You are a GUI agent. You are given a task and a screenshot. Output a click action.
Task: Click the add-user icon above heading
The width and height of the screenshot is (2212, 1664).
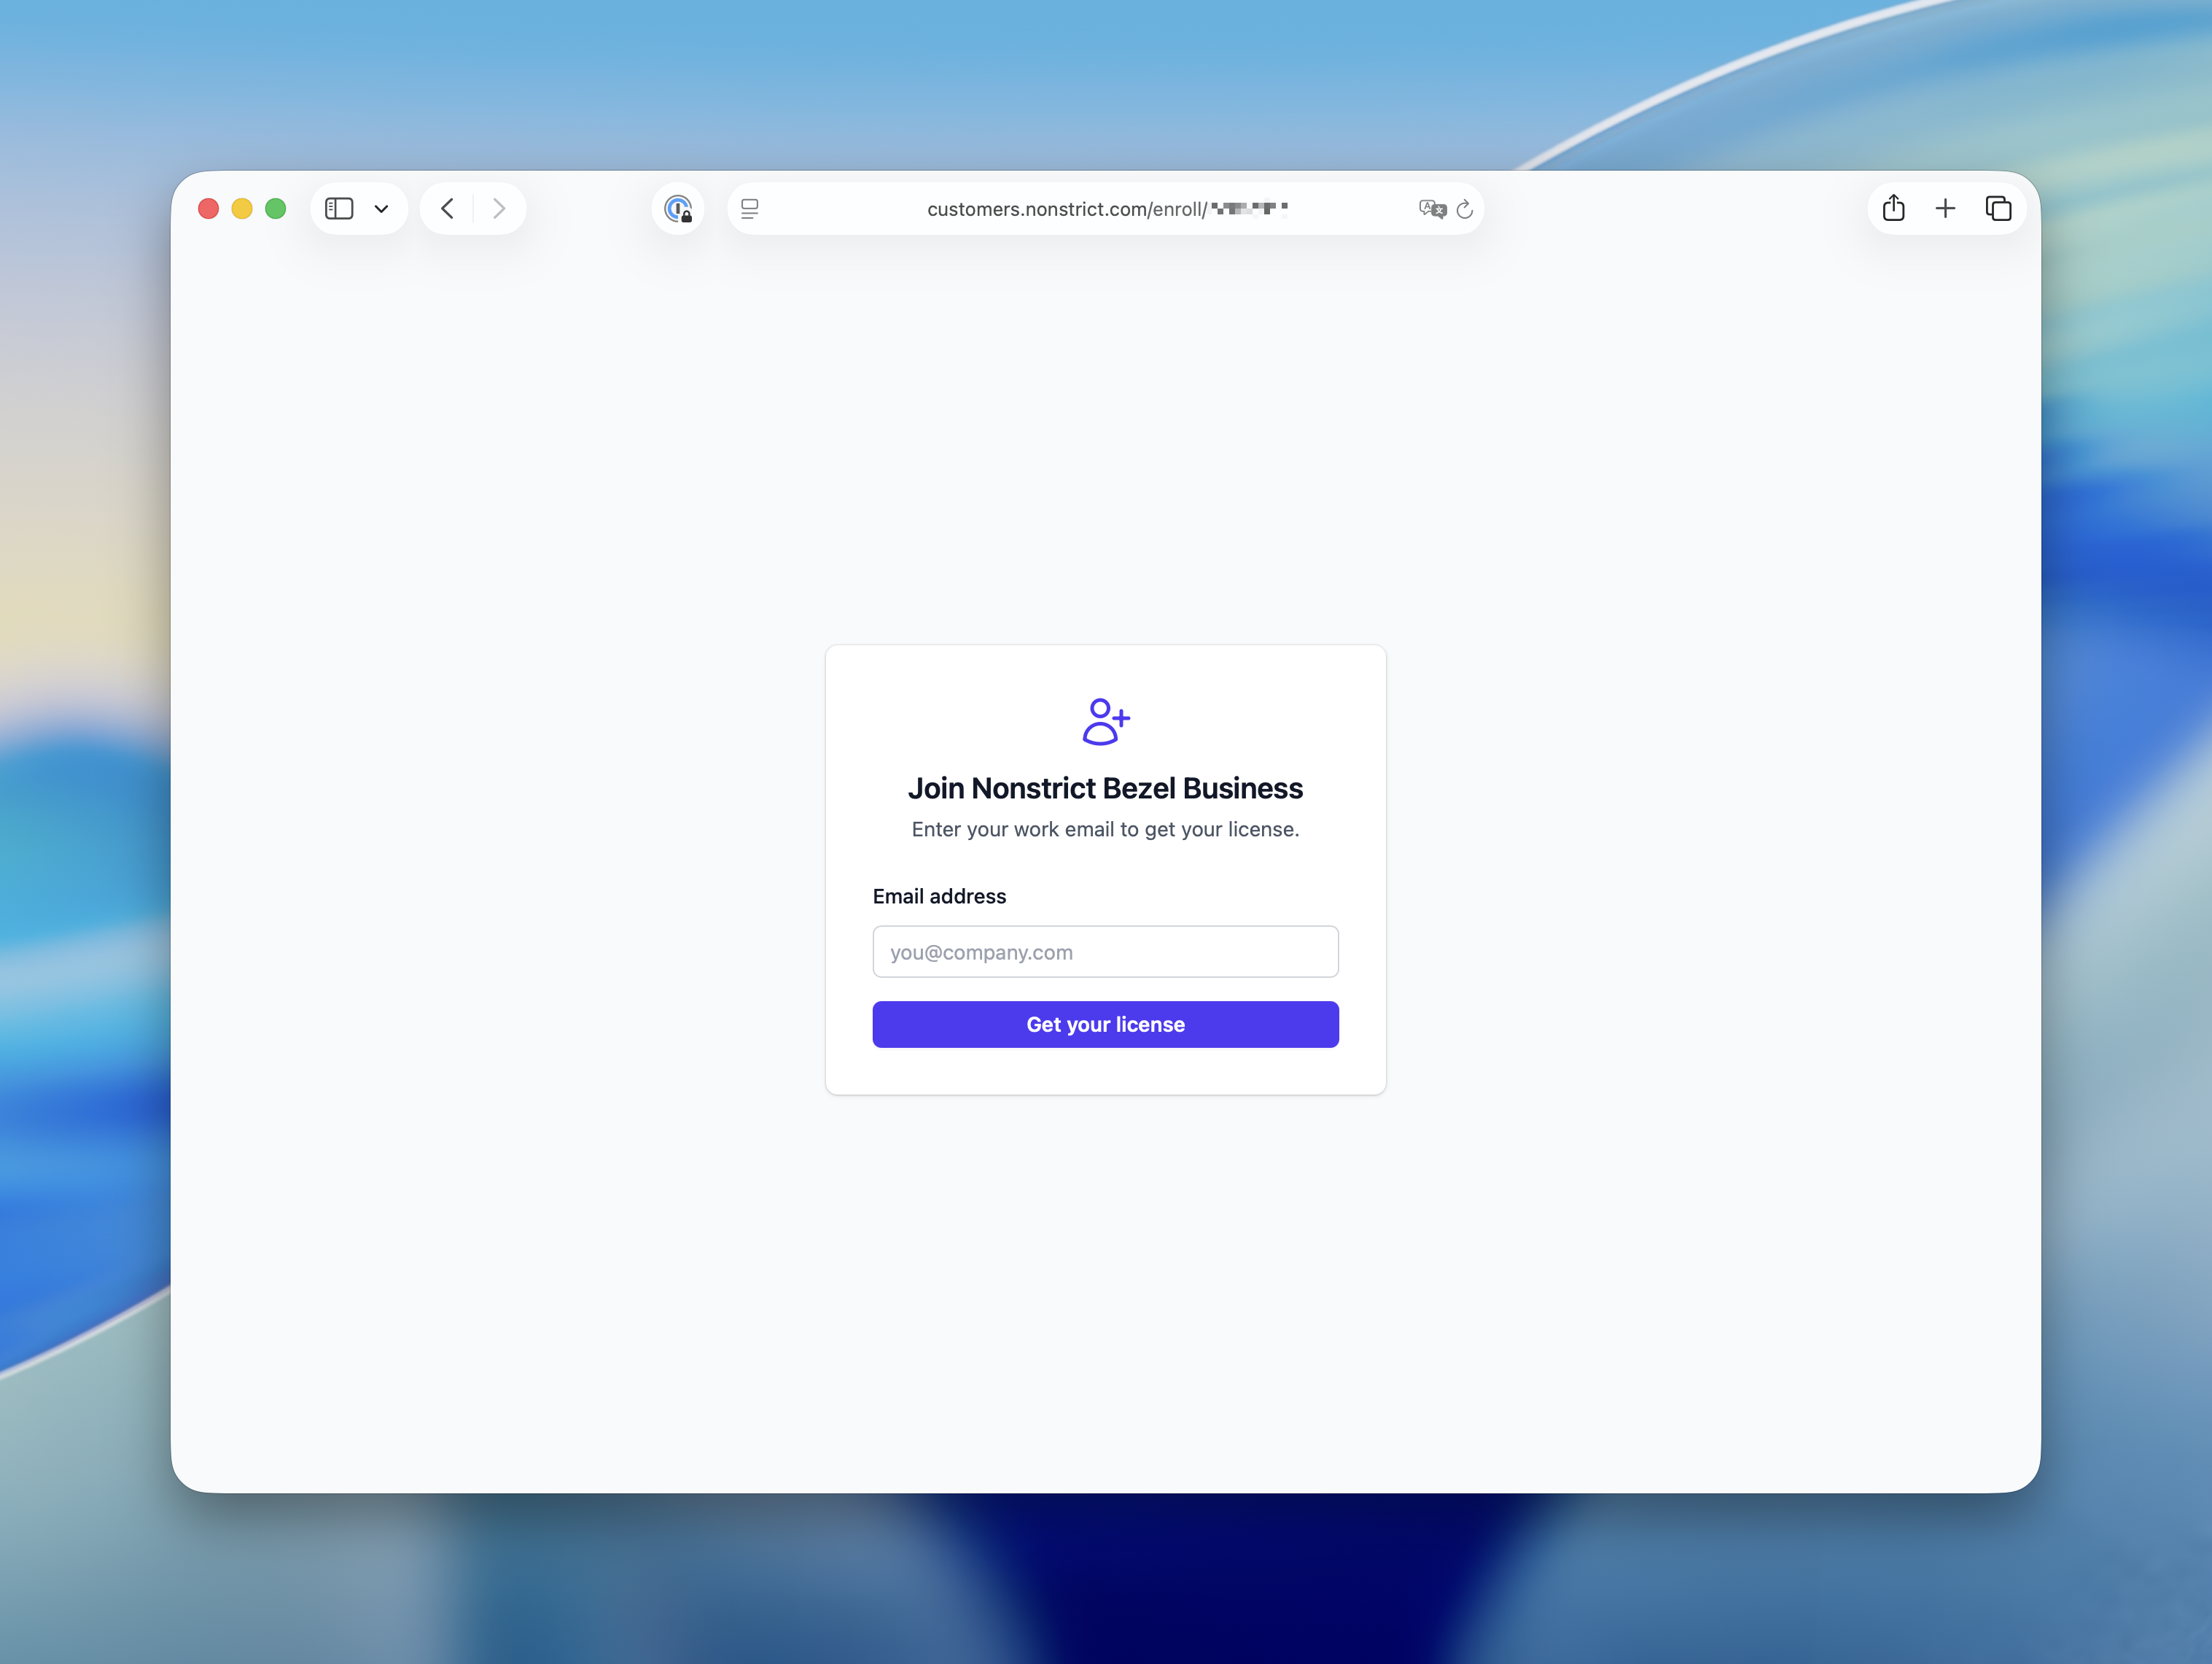pos(1106,721)
